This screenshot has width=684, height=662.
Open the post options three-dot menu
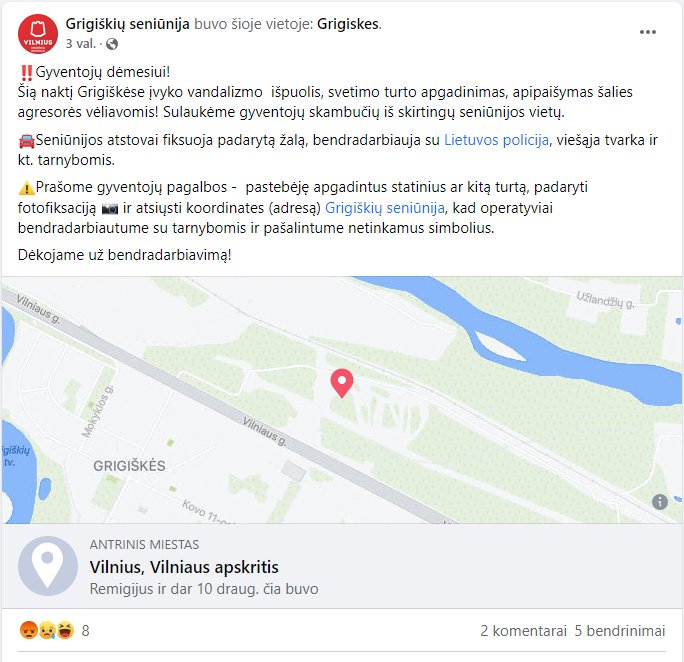tap(648, 32)
